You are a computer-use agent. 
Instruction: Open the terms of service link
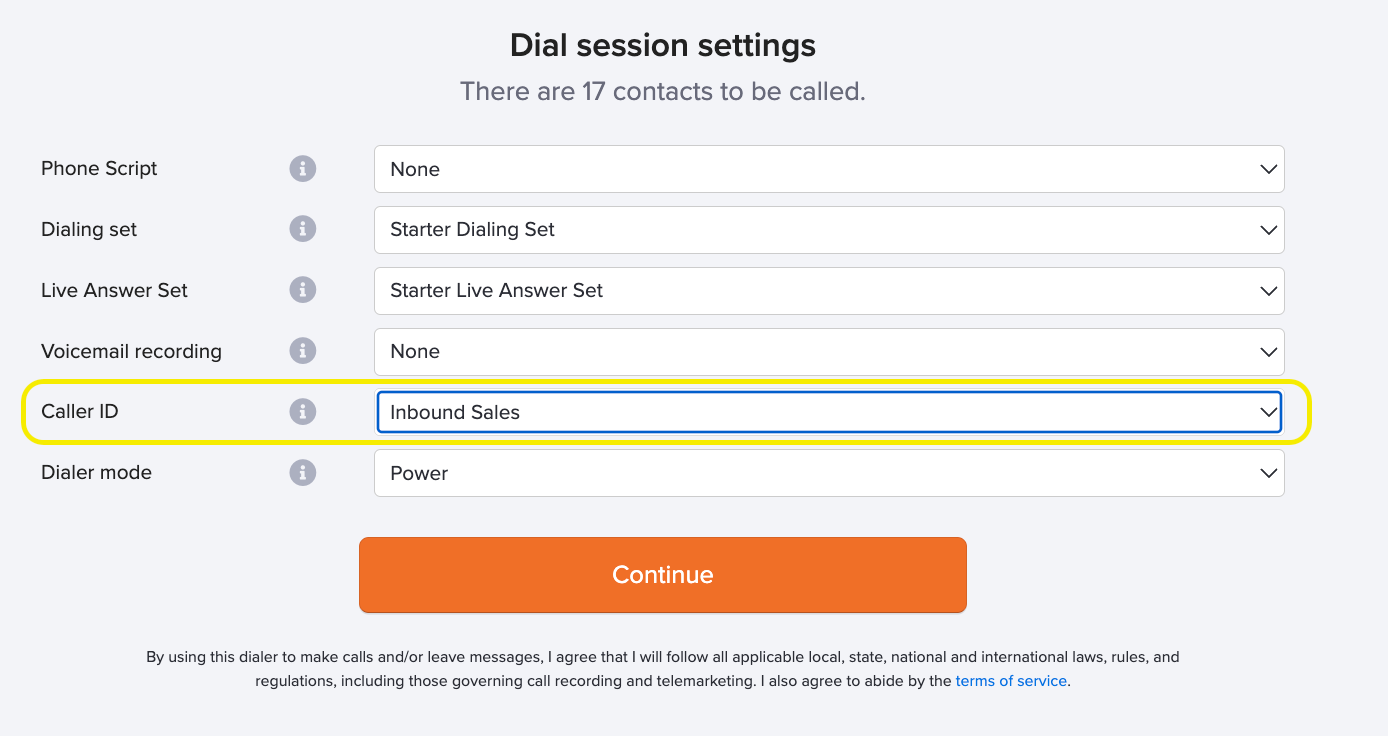click(1011, 681)
